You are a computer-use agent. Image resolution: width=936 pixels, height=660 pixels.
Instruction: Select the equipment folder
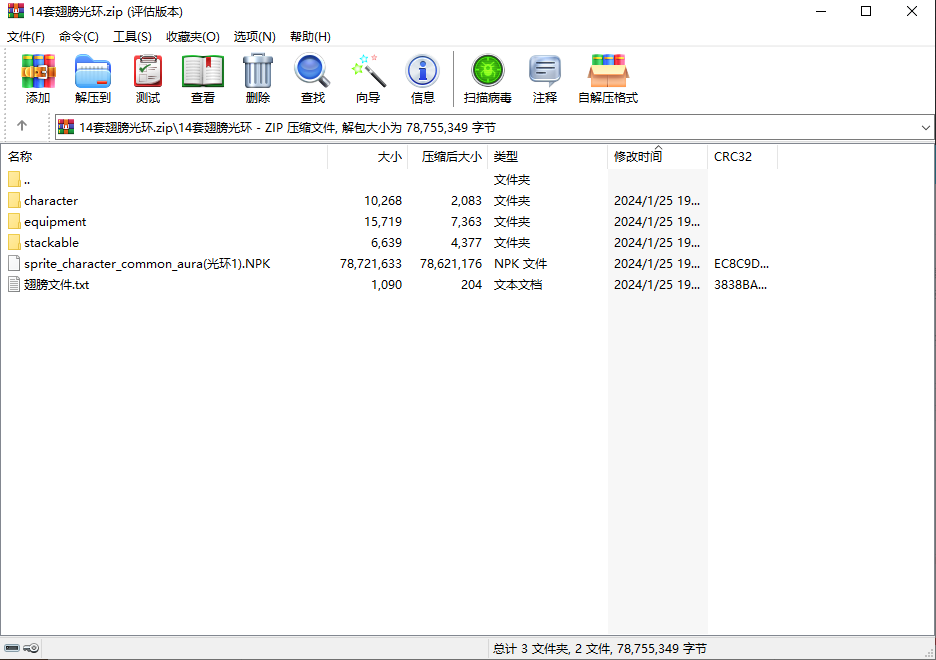click(55, 222)
